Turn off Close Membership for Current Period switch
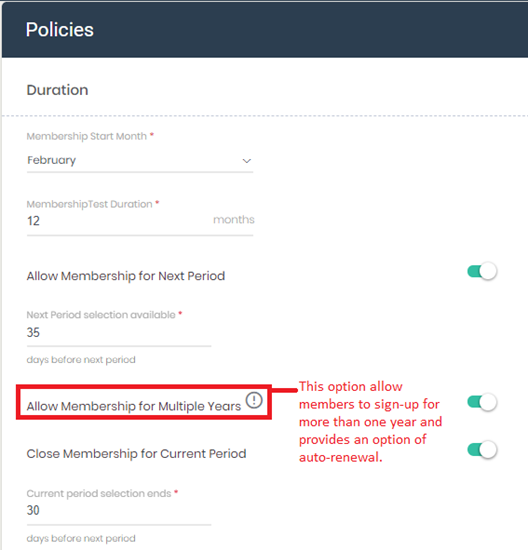This screenshot has width=528, height=550. (x=482, y=449)
